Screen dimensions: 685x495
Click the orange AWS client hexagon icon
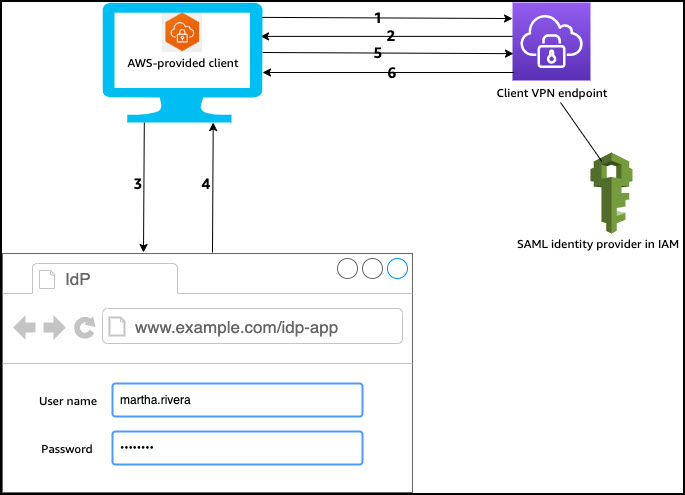pyautogui.click(x=181, y=32)
